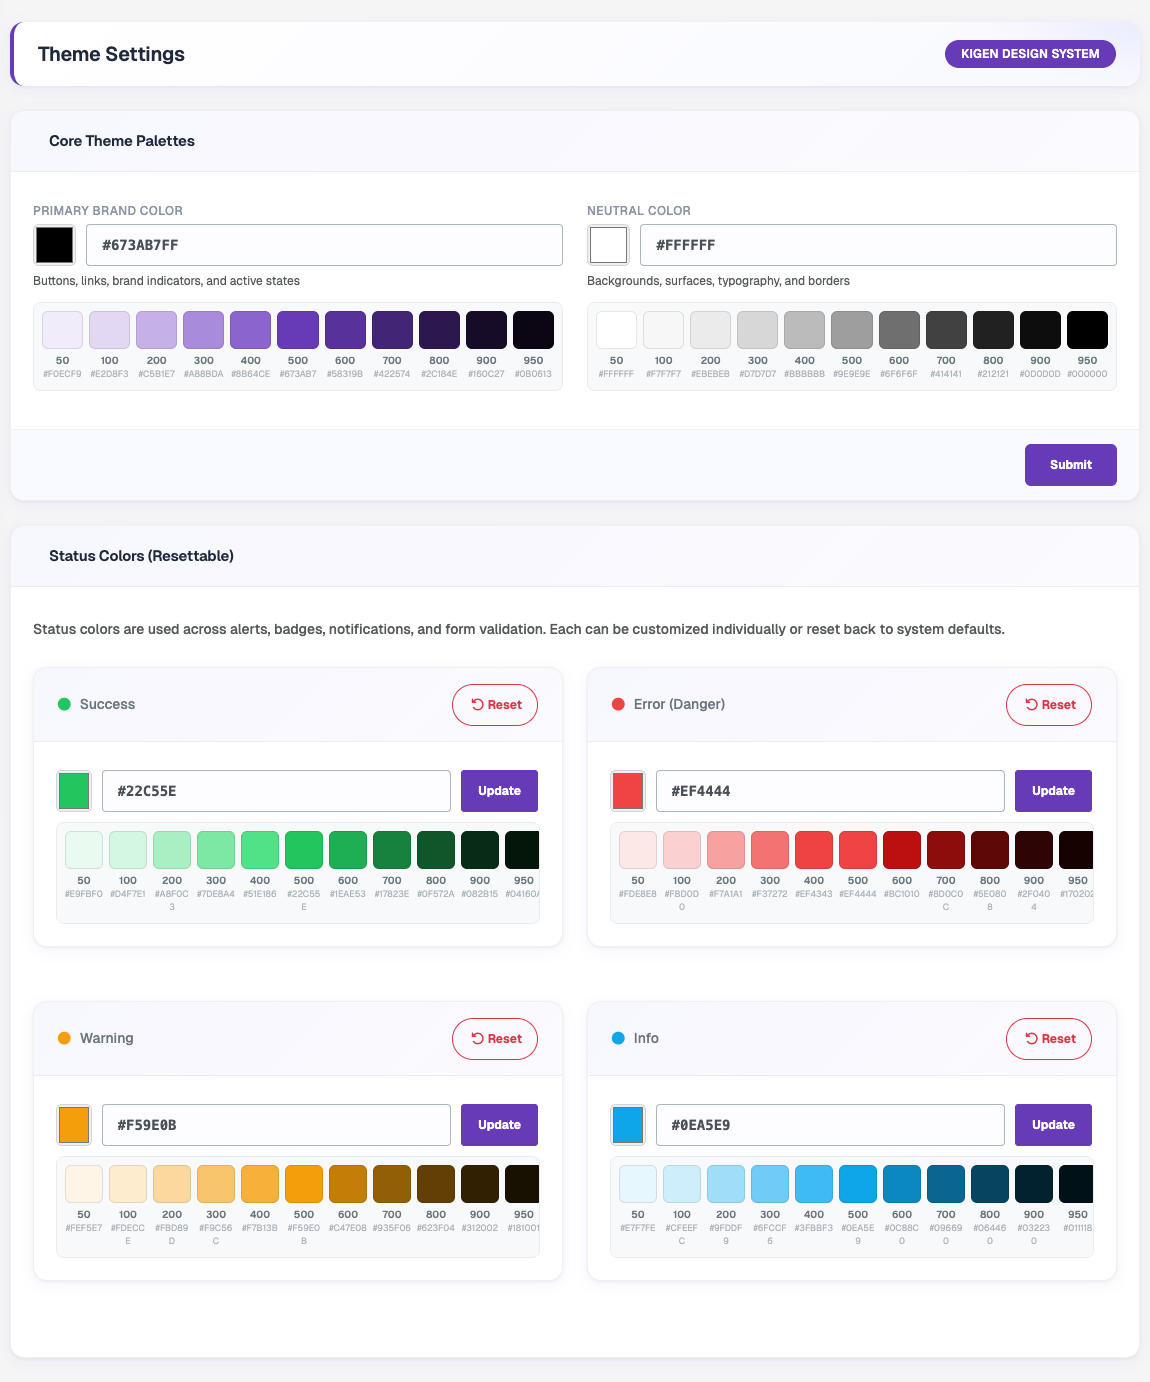The image size is (1150, 1382).
Task: Reset the Success status color
Action: click(495, 705)
